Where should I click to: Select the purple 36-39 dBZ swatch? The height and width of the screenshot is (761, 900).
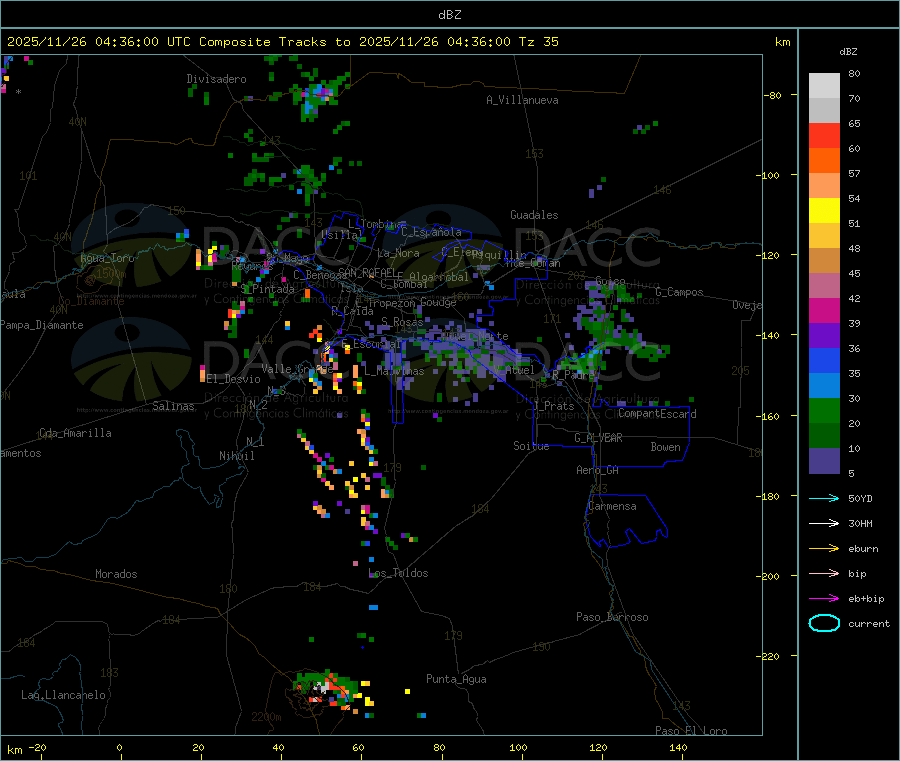(824, 336)
